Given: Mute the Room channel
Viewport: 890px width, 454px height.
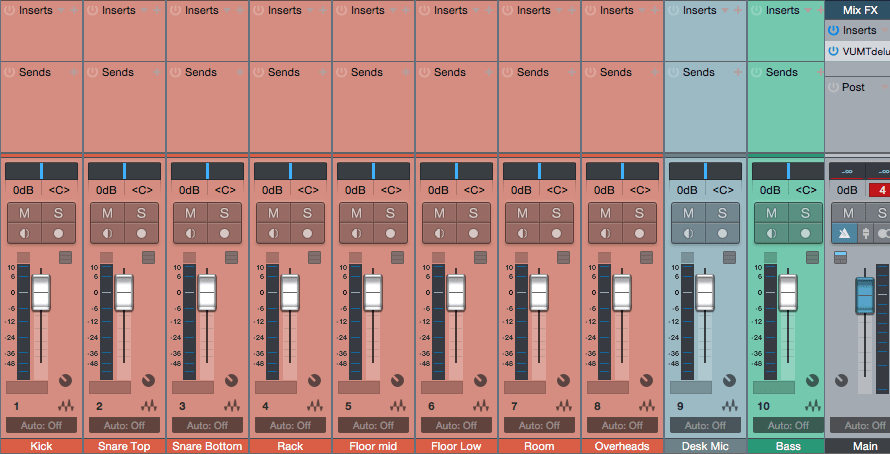Looking at the screenshot, I should 522,213.
